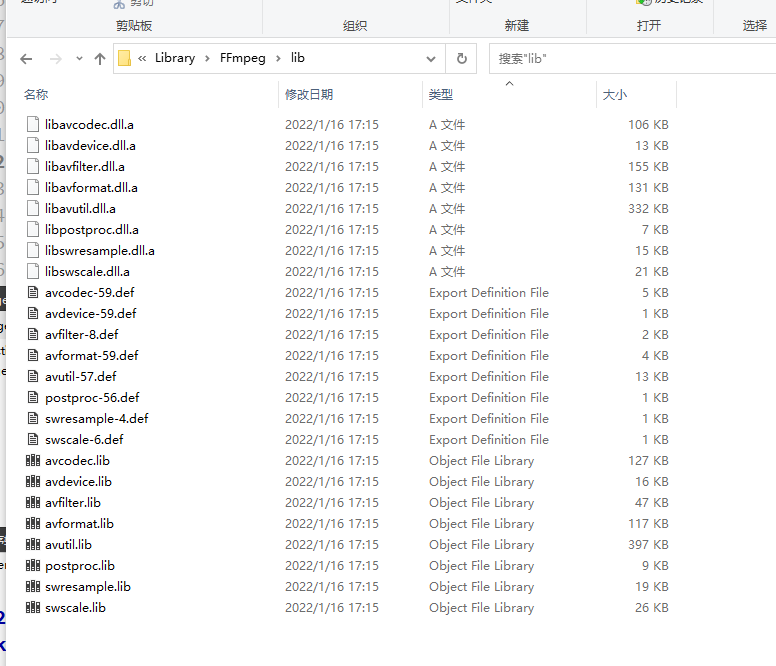The width and height of the screenshot is (776, 666).
Task: Open the Library breadcrumb folder
Action: pyautogui.click(x=175, y=58)
